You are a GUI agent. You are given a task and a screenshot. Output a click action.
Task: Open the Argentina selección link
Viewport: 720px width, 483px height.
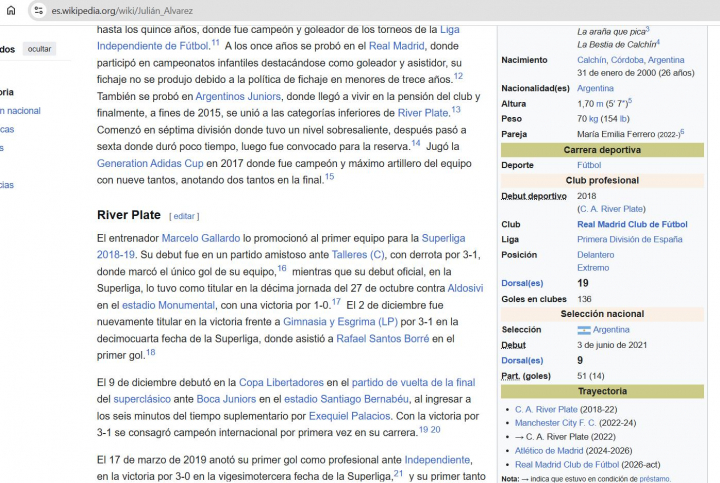(611, 330)
